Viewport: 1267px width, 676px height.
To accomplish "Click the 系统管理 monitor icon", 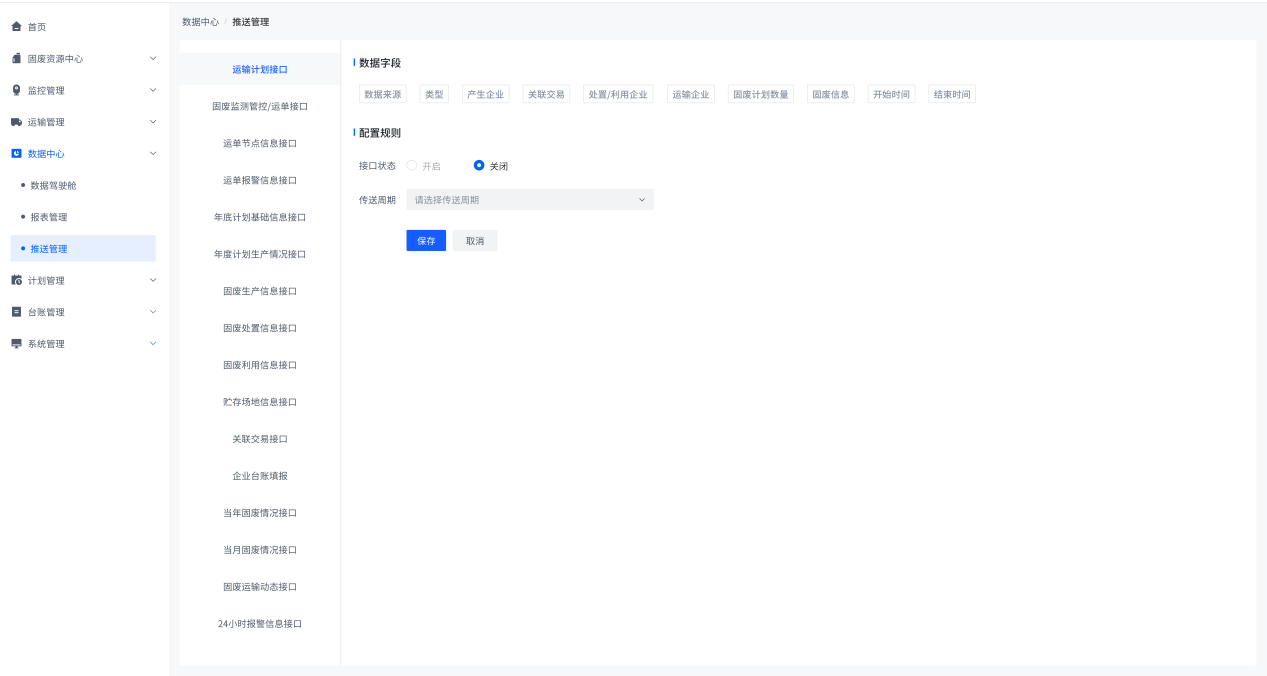I will 16,344.
